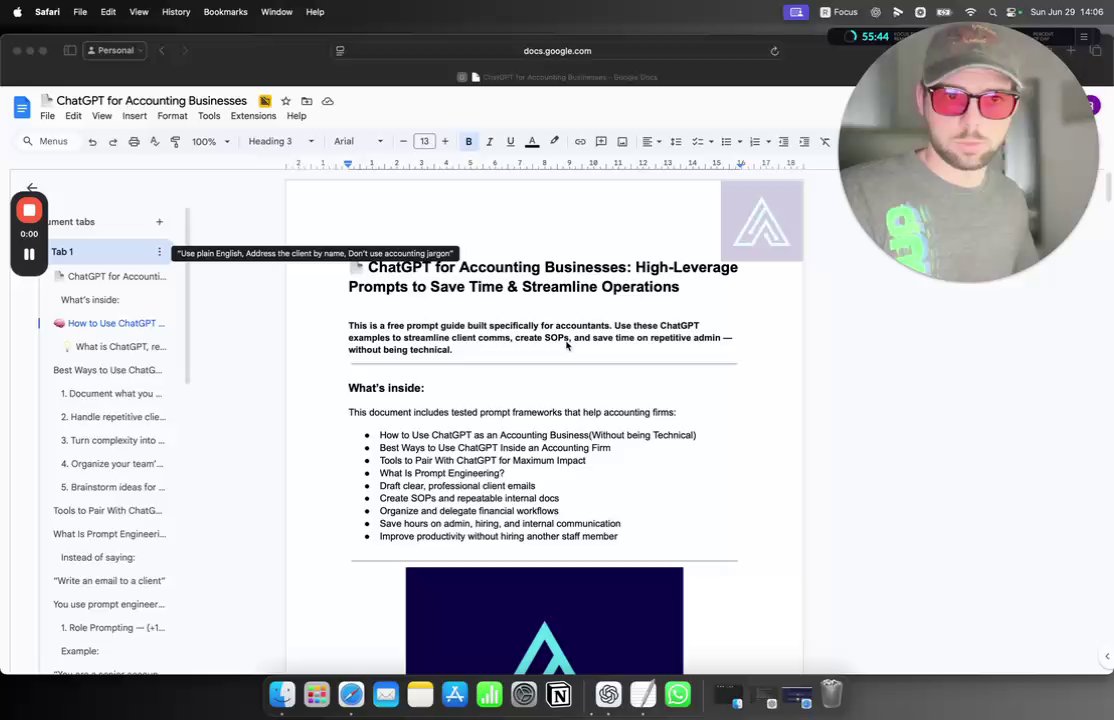Toggle underline formatting
This screenshot has height=720, width=1114.
point(510,141)
